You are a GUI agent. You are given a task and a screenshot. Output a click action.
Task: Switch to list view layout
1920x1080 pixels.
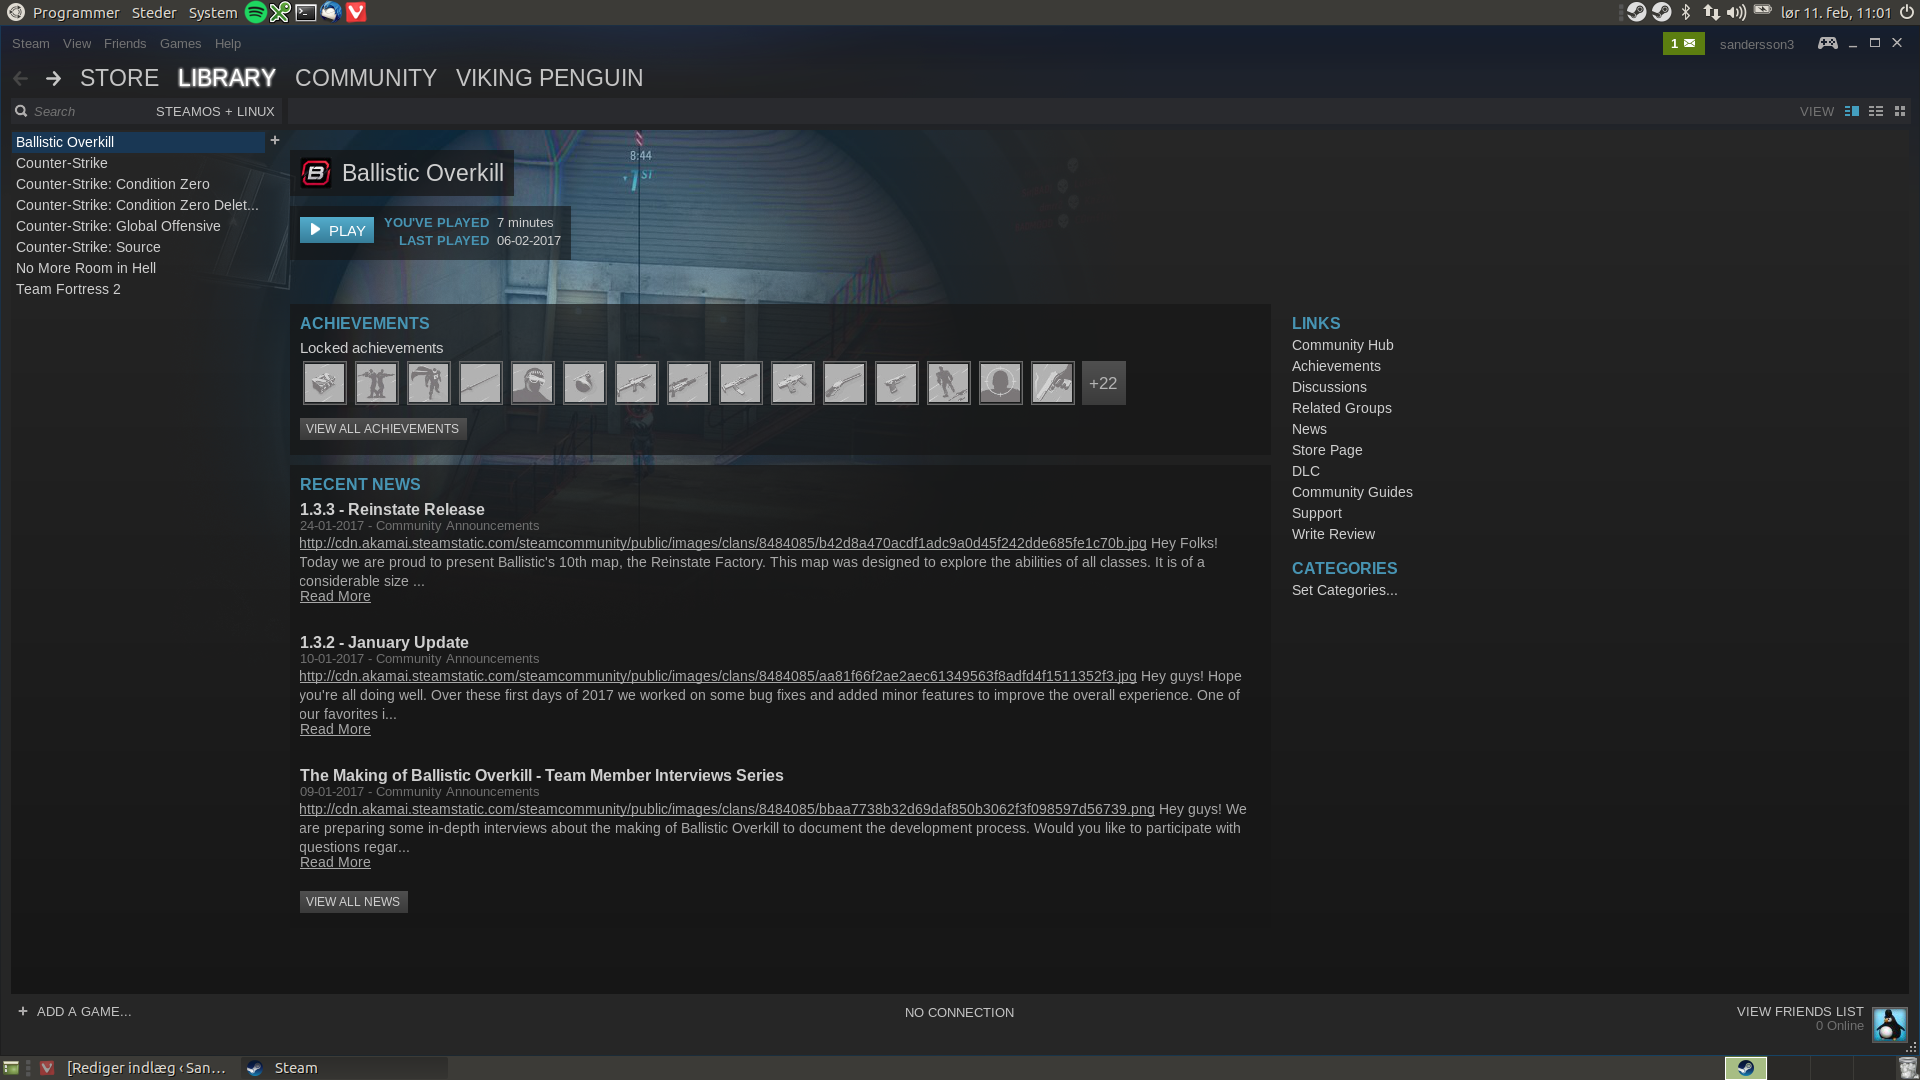1876,111
